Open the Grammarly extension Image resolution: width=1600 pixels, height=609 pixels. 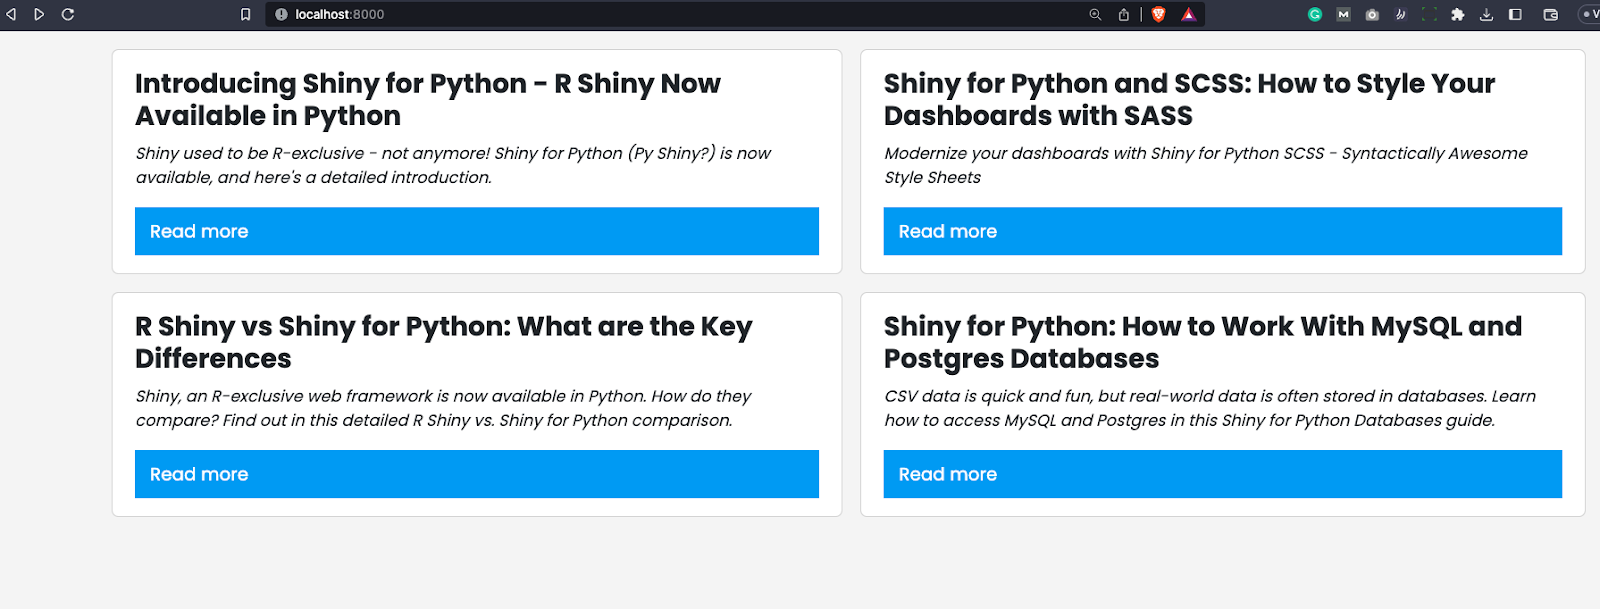pyautogui.click(x=1315, y=14)
